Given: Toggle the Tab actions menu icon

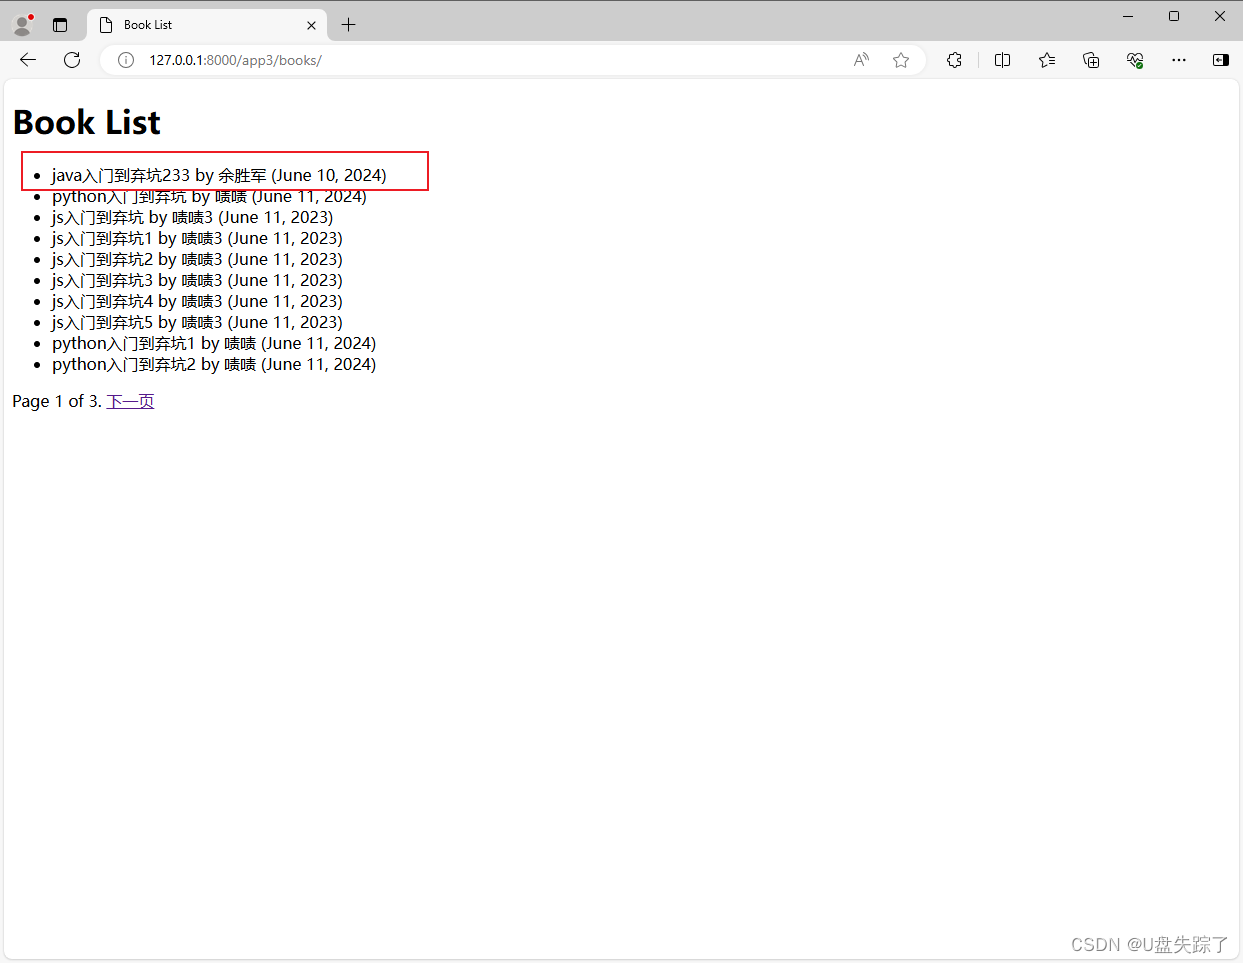Looking at the screenshot, I should pos(59,24).
